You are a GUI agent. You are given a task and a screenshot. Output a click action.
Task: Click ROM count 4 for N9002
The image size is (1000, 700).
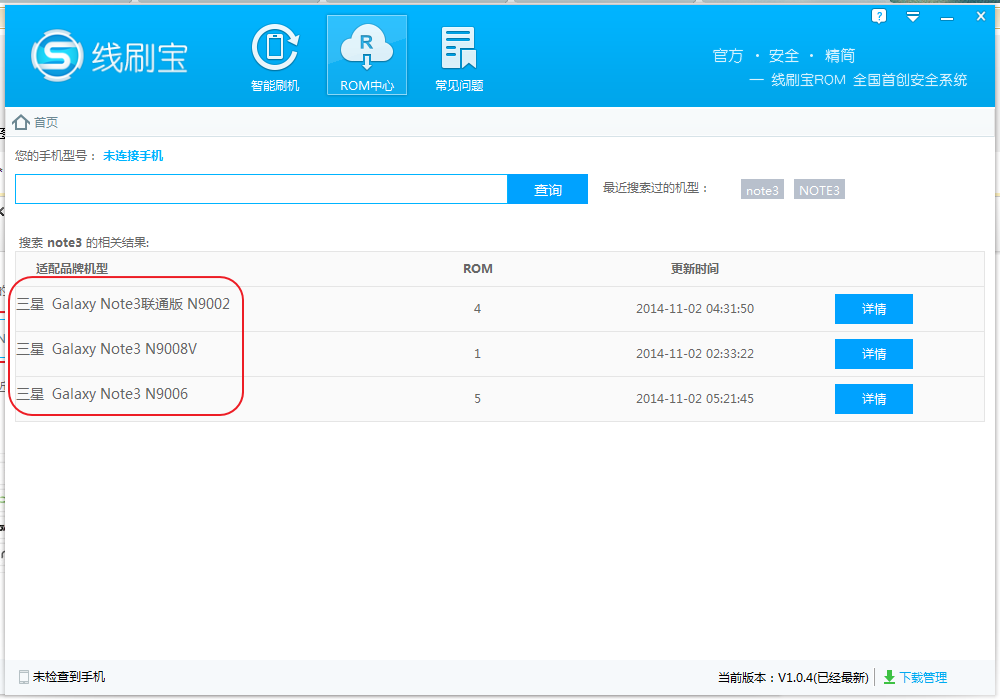click(x=478, y=309)
